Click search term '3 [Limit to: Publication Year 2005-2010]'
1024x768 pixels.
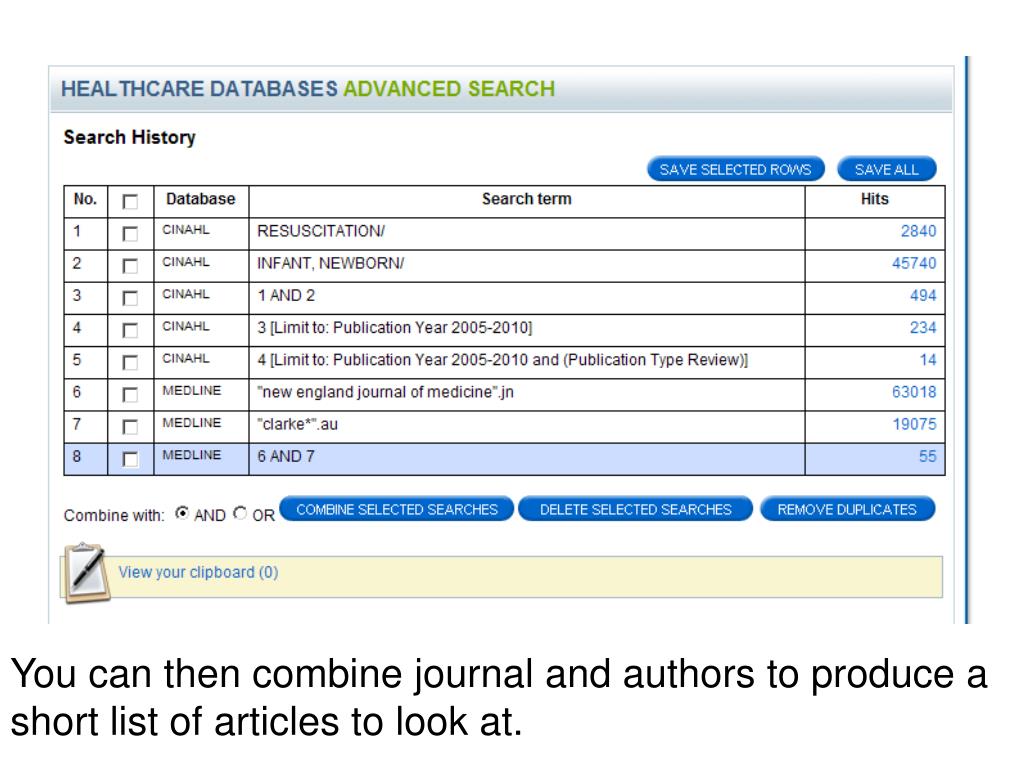[x=394, y=328]
